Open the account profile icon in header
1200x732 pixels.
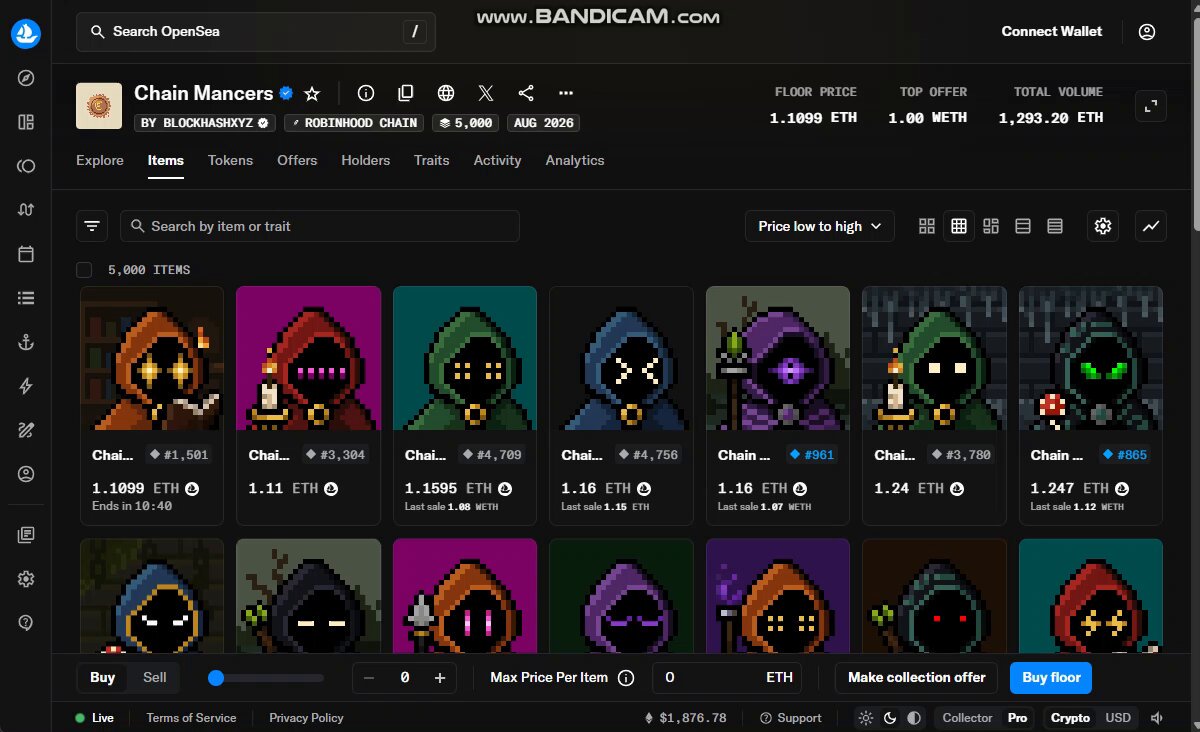[1147, 32]
